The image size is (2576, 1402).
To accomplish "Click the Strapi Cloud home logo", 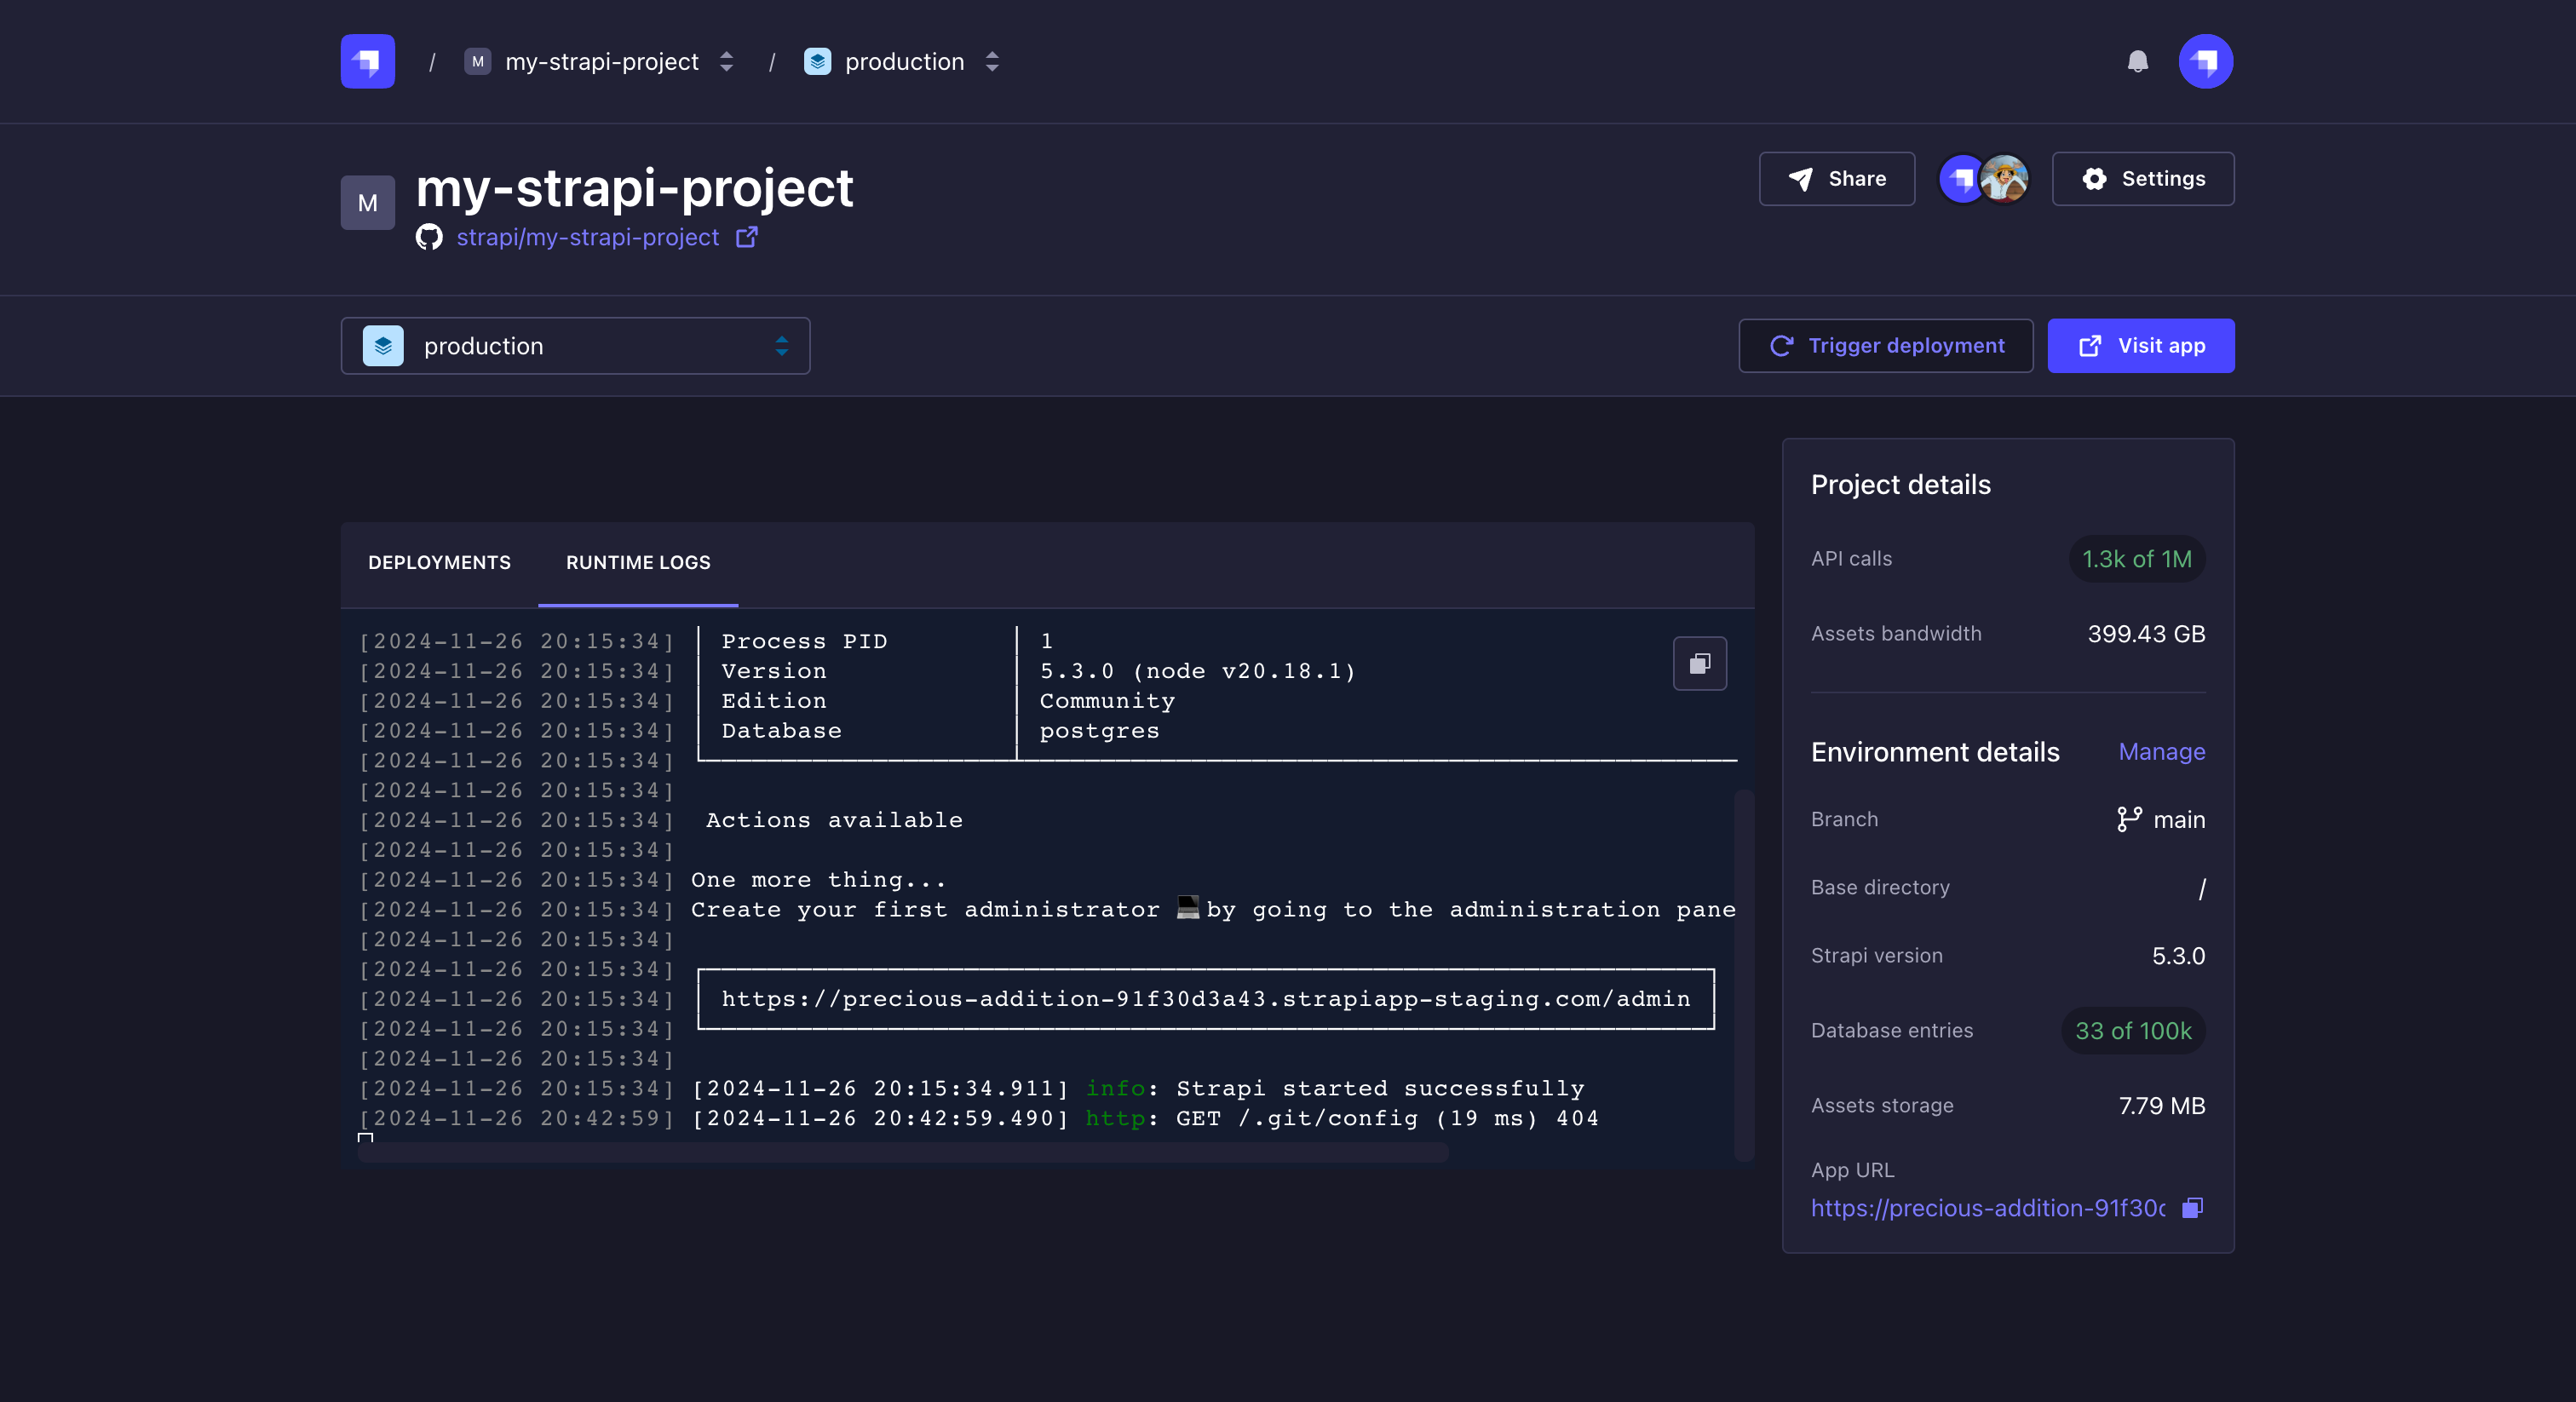I will click(366, 61).
